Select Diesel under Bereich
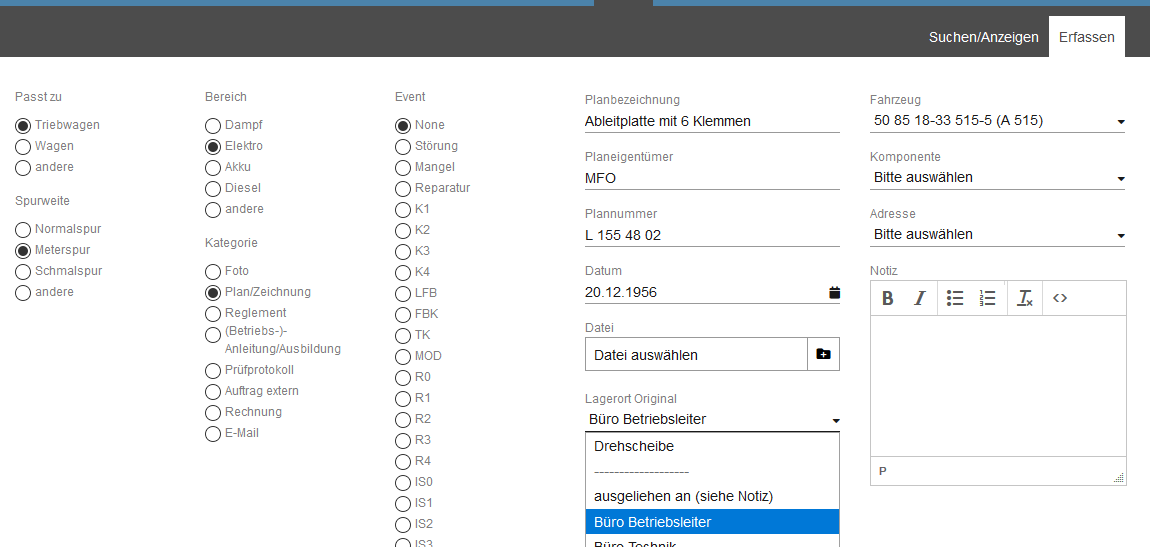This screenshot has height=547, width=1150. pos(213,188)
